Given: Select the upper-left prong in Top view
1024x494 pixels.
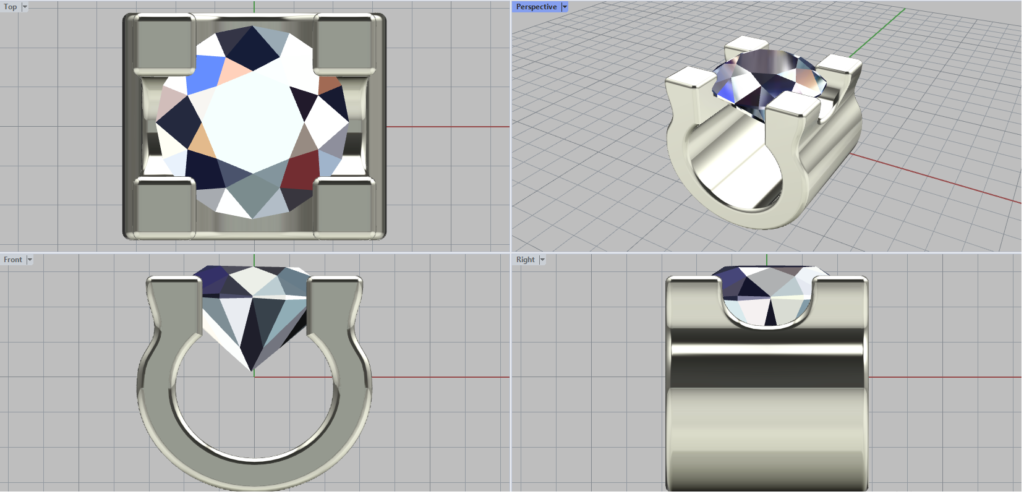Looking at the screenshot, I should (x=158, y=44).
